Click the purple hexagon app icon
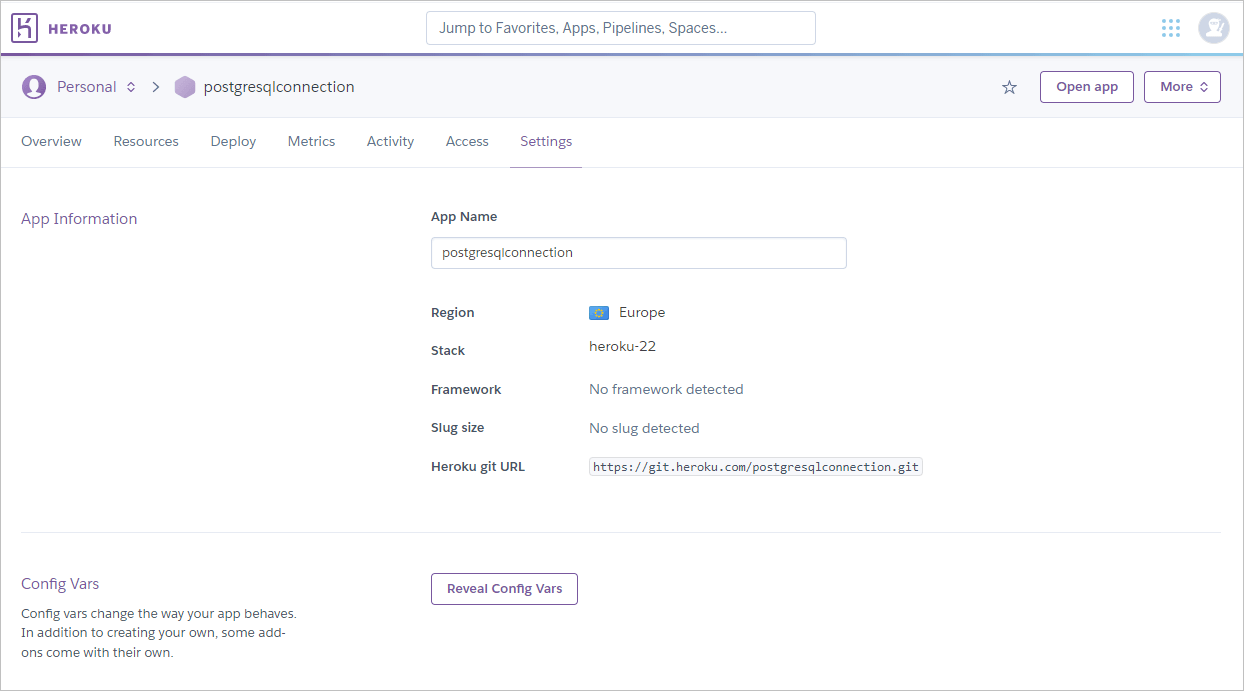 point(185,87)
